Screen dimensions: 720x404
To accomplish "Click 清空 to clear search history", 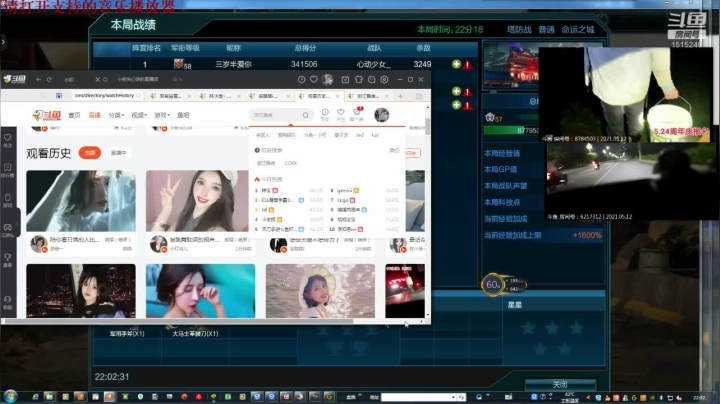I will click(394, 150).
